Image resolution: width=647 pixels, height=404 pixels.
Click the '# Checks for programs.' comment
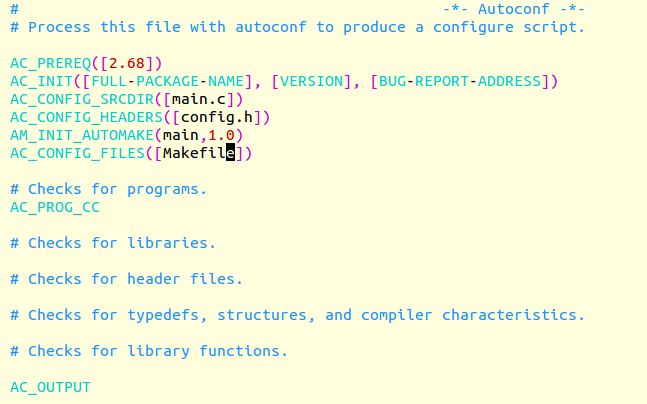click(109, 189)
